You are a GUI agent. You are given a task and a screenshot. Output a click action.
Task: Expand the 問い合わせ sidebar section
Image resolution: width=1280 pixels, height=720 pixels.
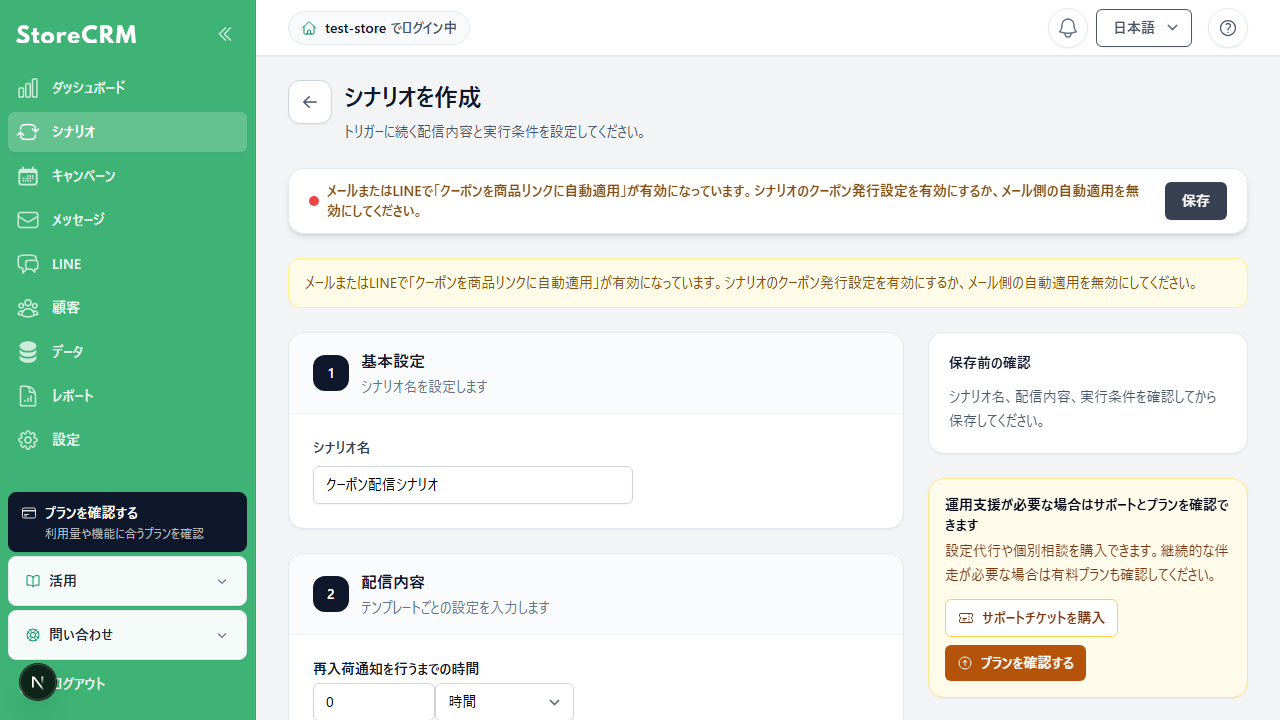127,635
